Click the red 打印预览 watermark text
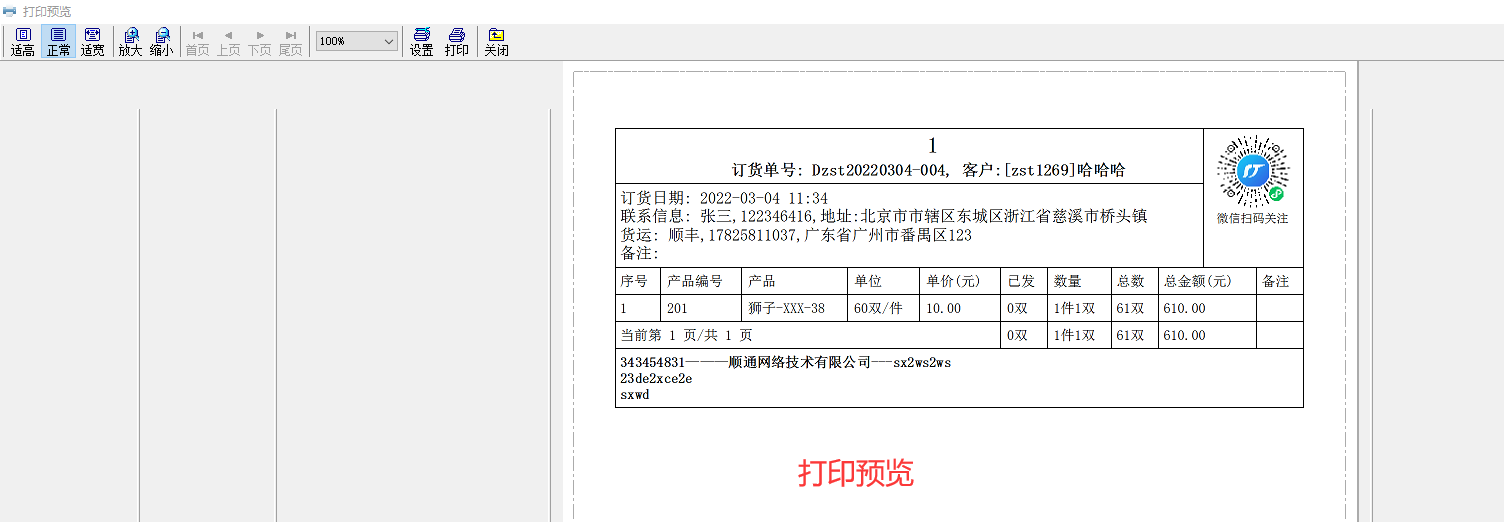This screenshot has height=522, width=1504. pyautogui.click(x=855, y=473)
